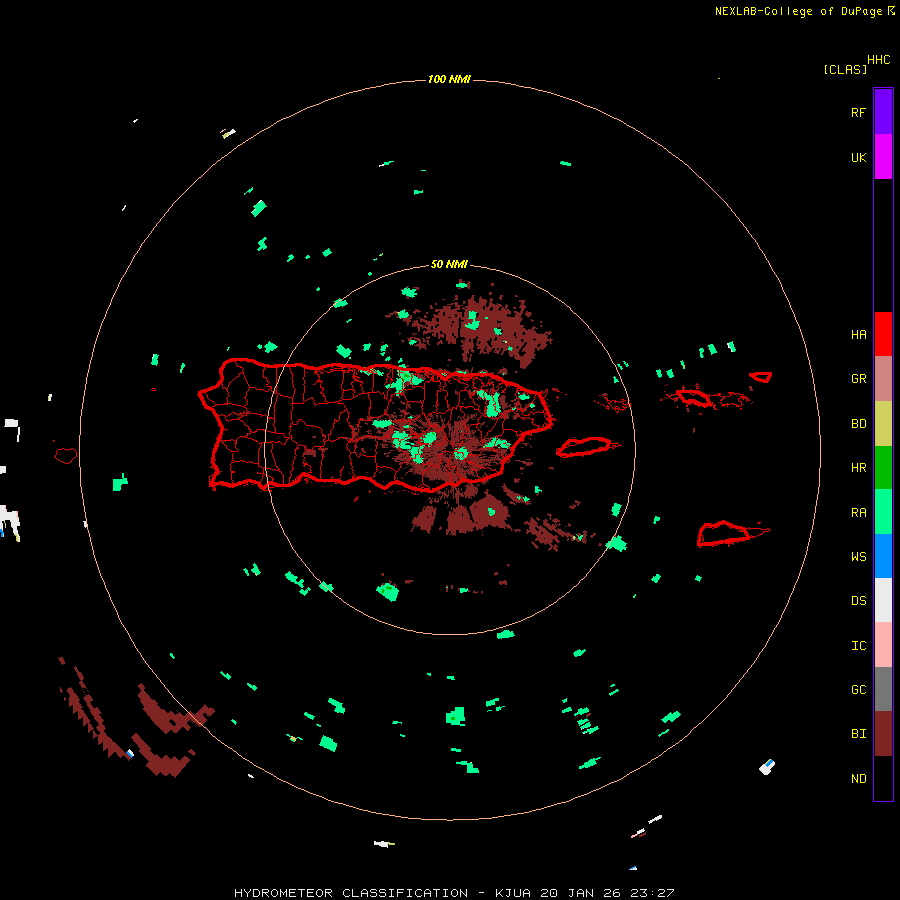Click the IC legend label

(x=858, y=645)
